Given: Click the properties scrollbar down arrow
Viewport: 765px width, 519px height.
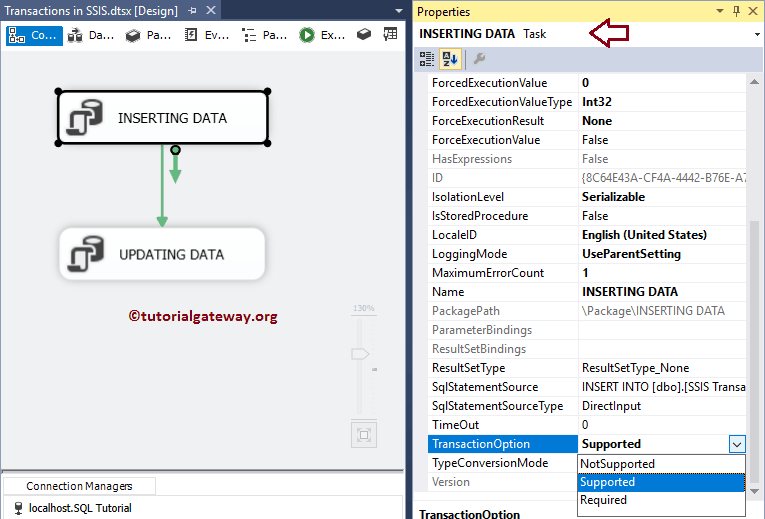Looking at the screenshot, I should point(754,491).
